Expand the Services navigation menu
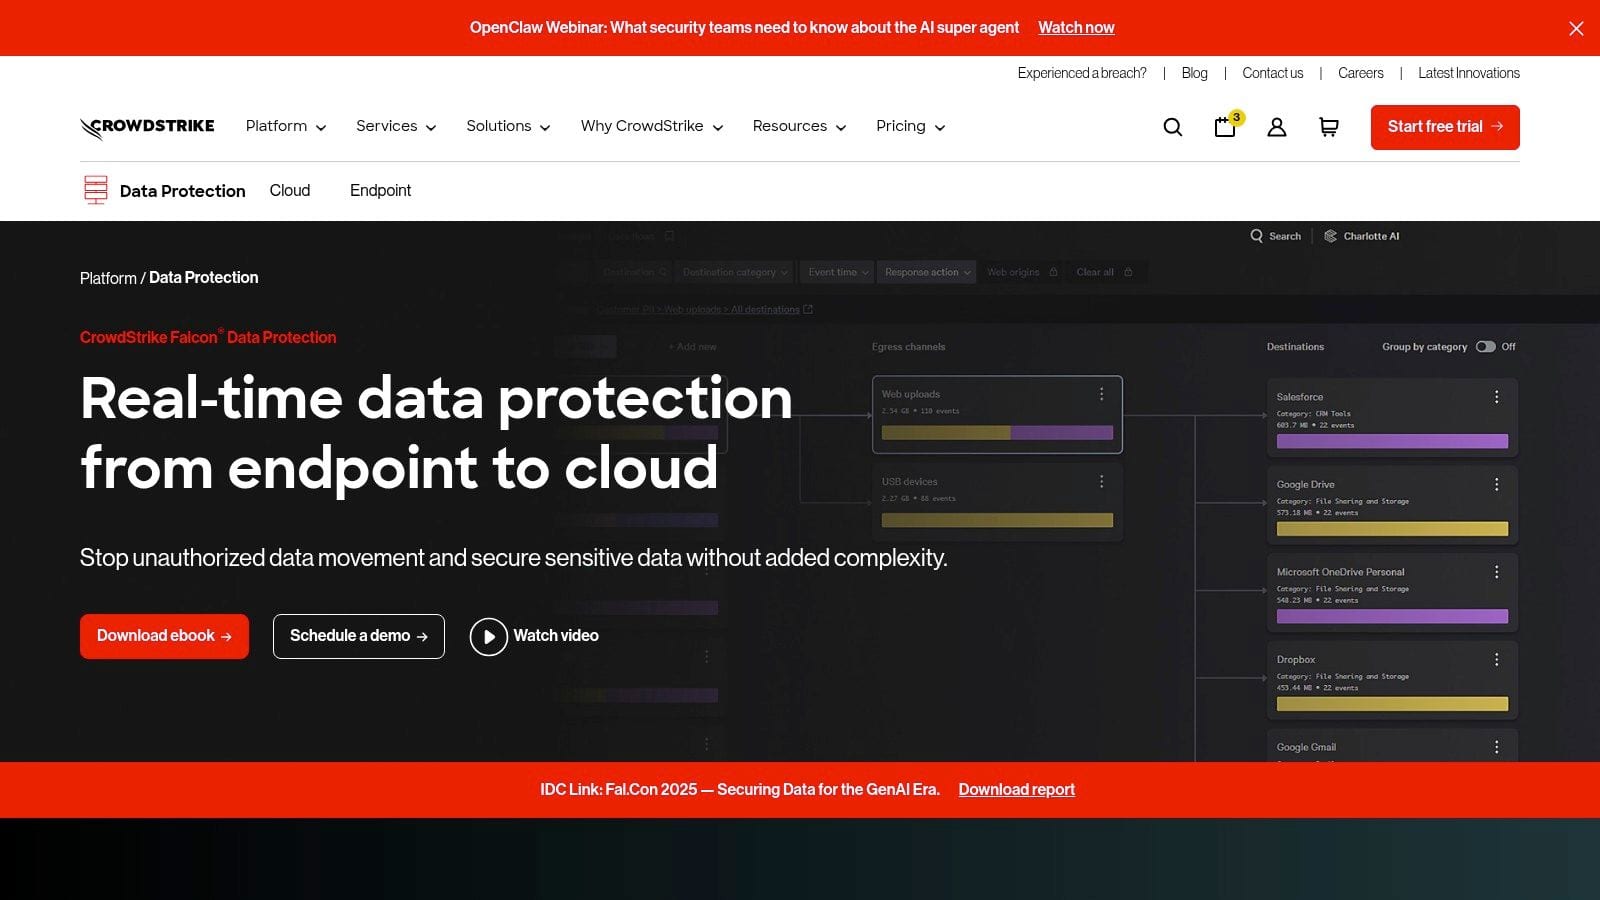Viewport: 1600px width, 900px height. click(396, 126)
